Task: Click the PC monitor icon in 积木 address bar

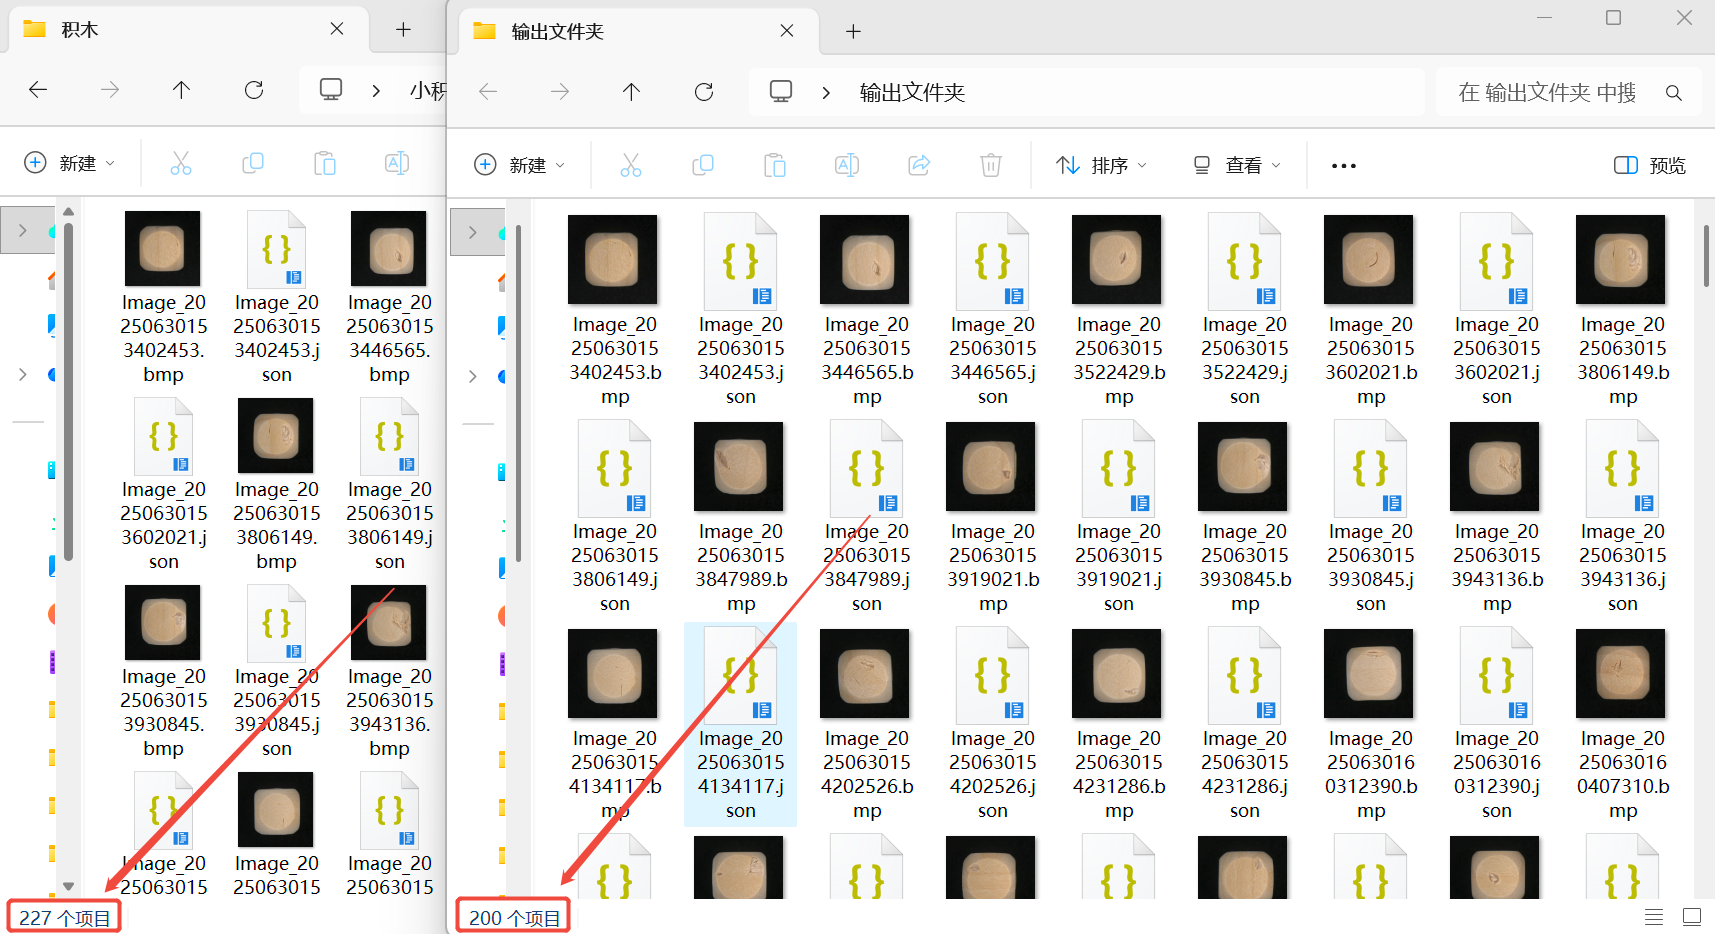Action: (x=331, y=90)
